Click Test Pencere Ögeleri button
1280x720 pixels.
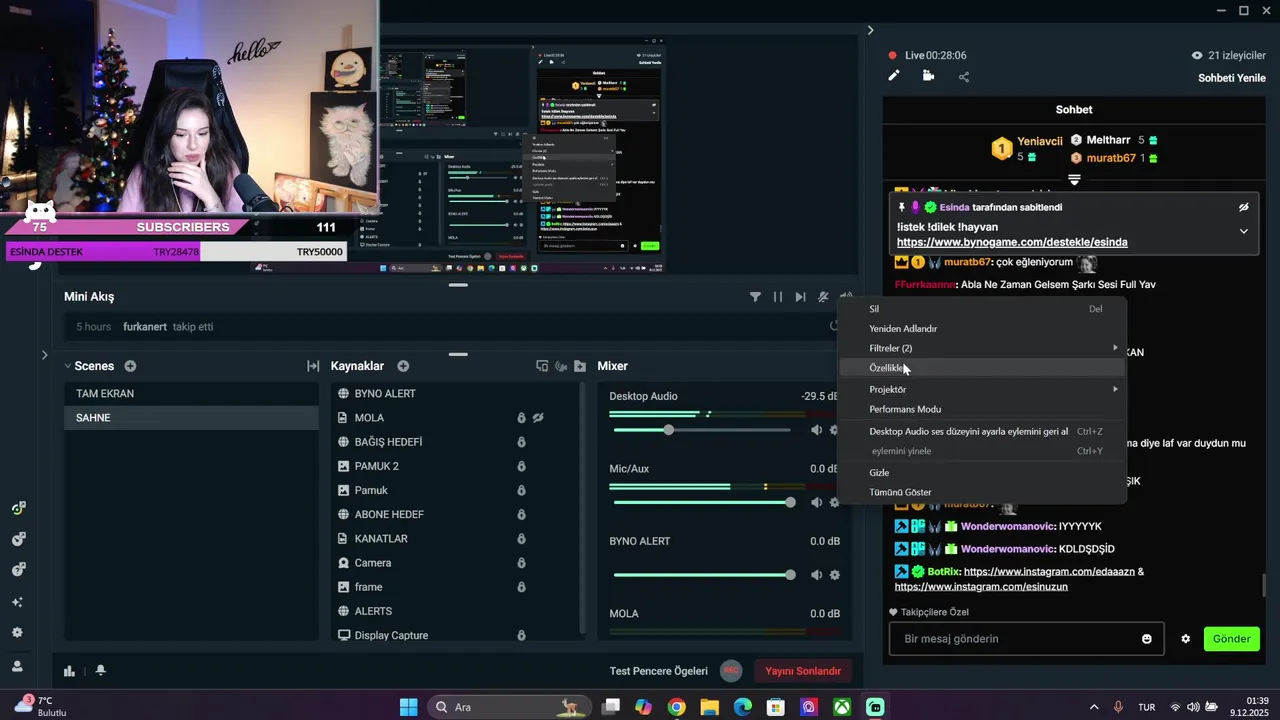659,671
